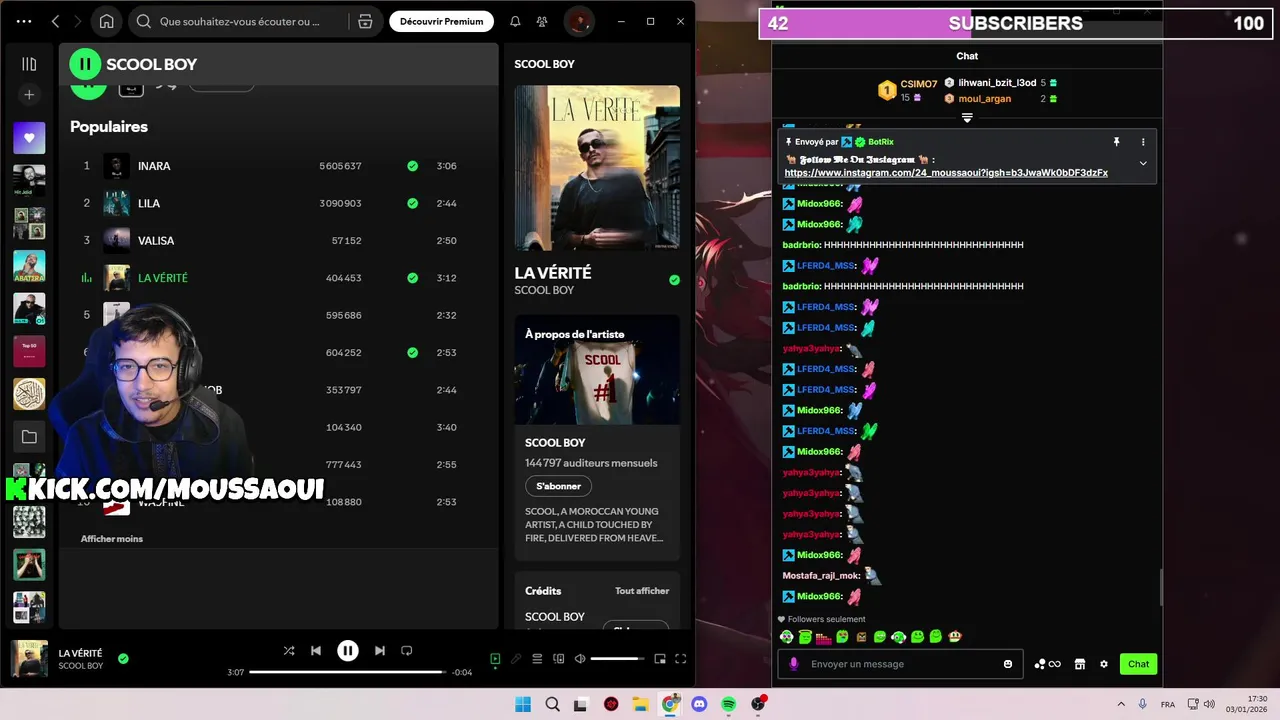1280x720 pixels.
Task: Adjust the Spotify volume slider
Action: [618, 659]
